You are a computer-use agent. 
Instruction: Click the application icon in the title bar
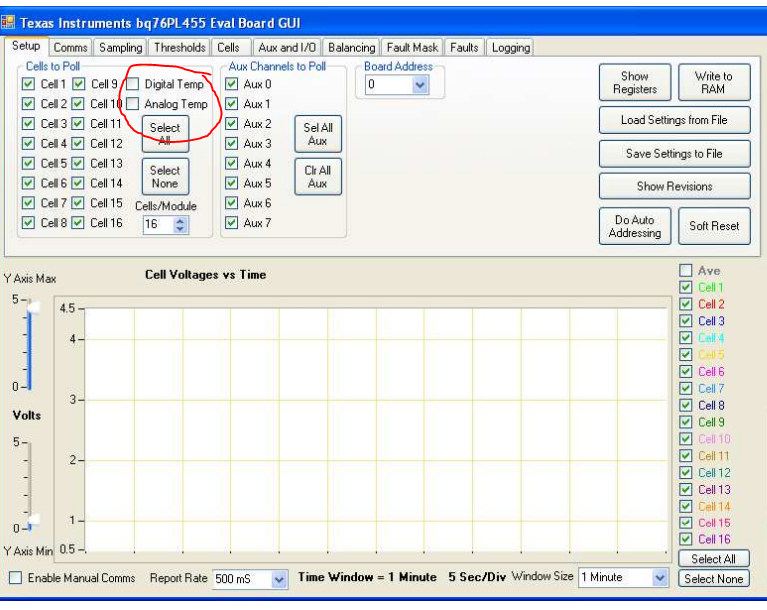[8, 22]
